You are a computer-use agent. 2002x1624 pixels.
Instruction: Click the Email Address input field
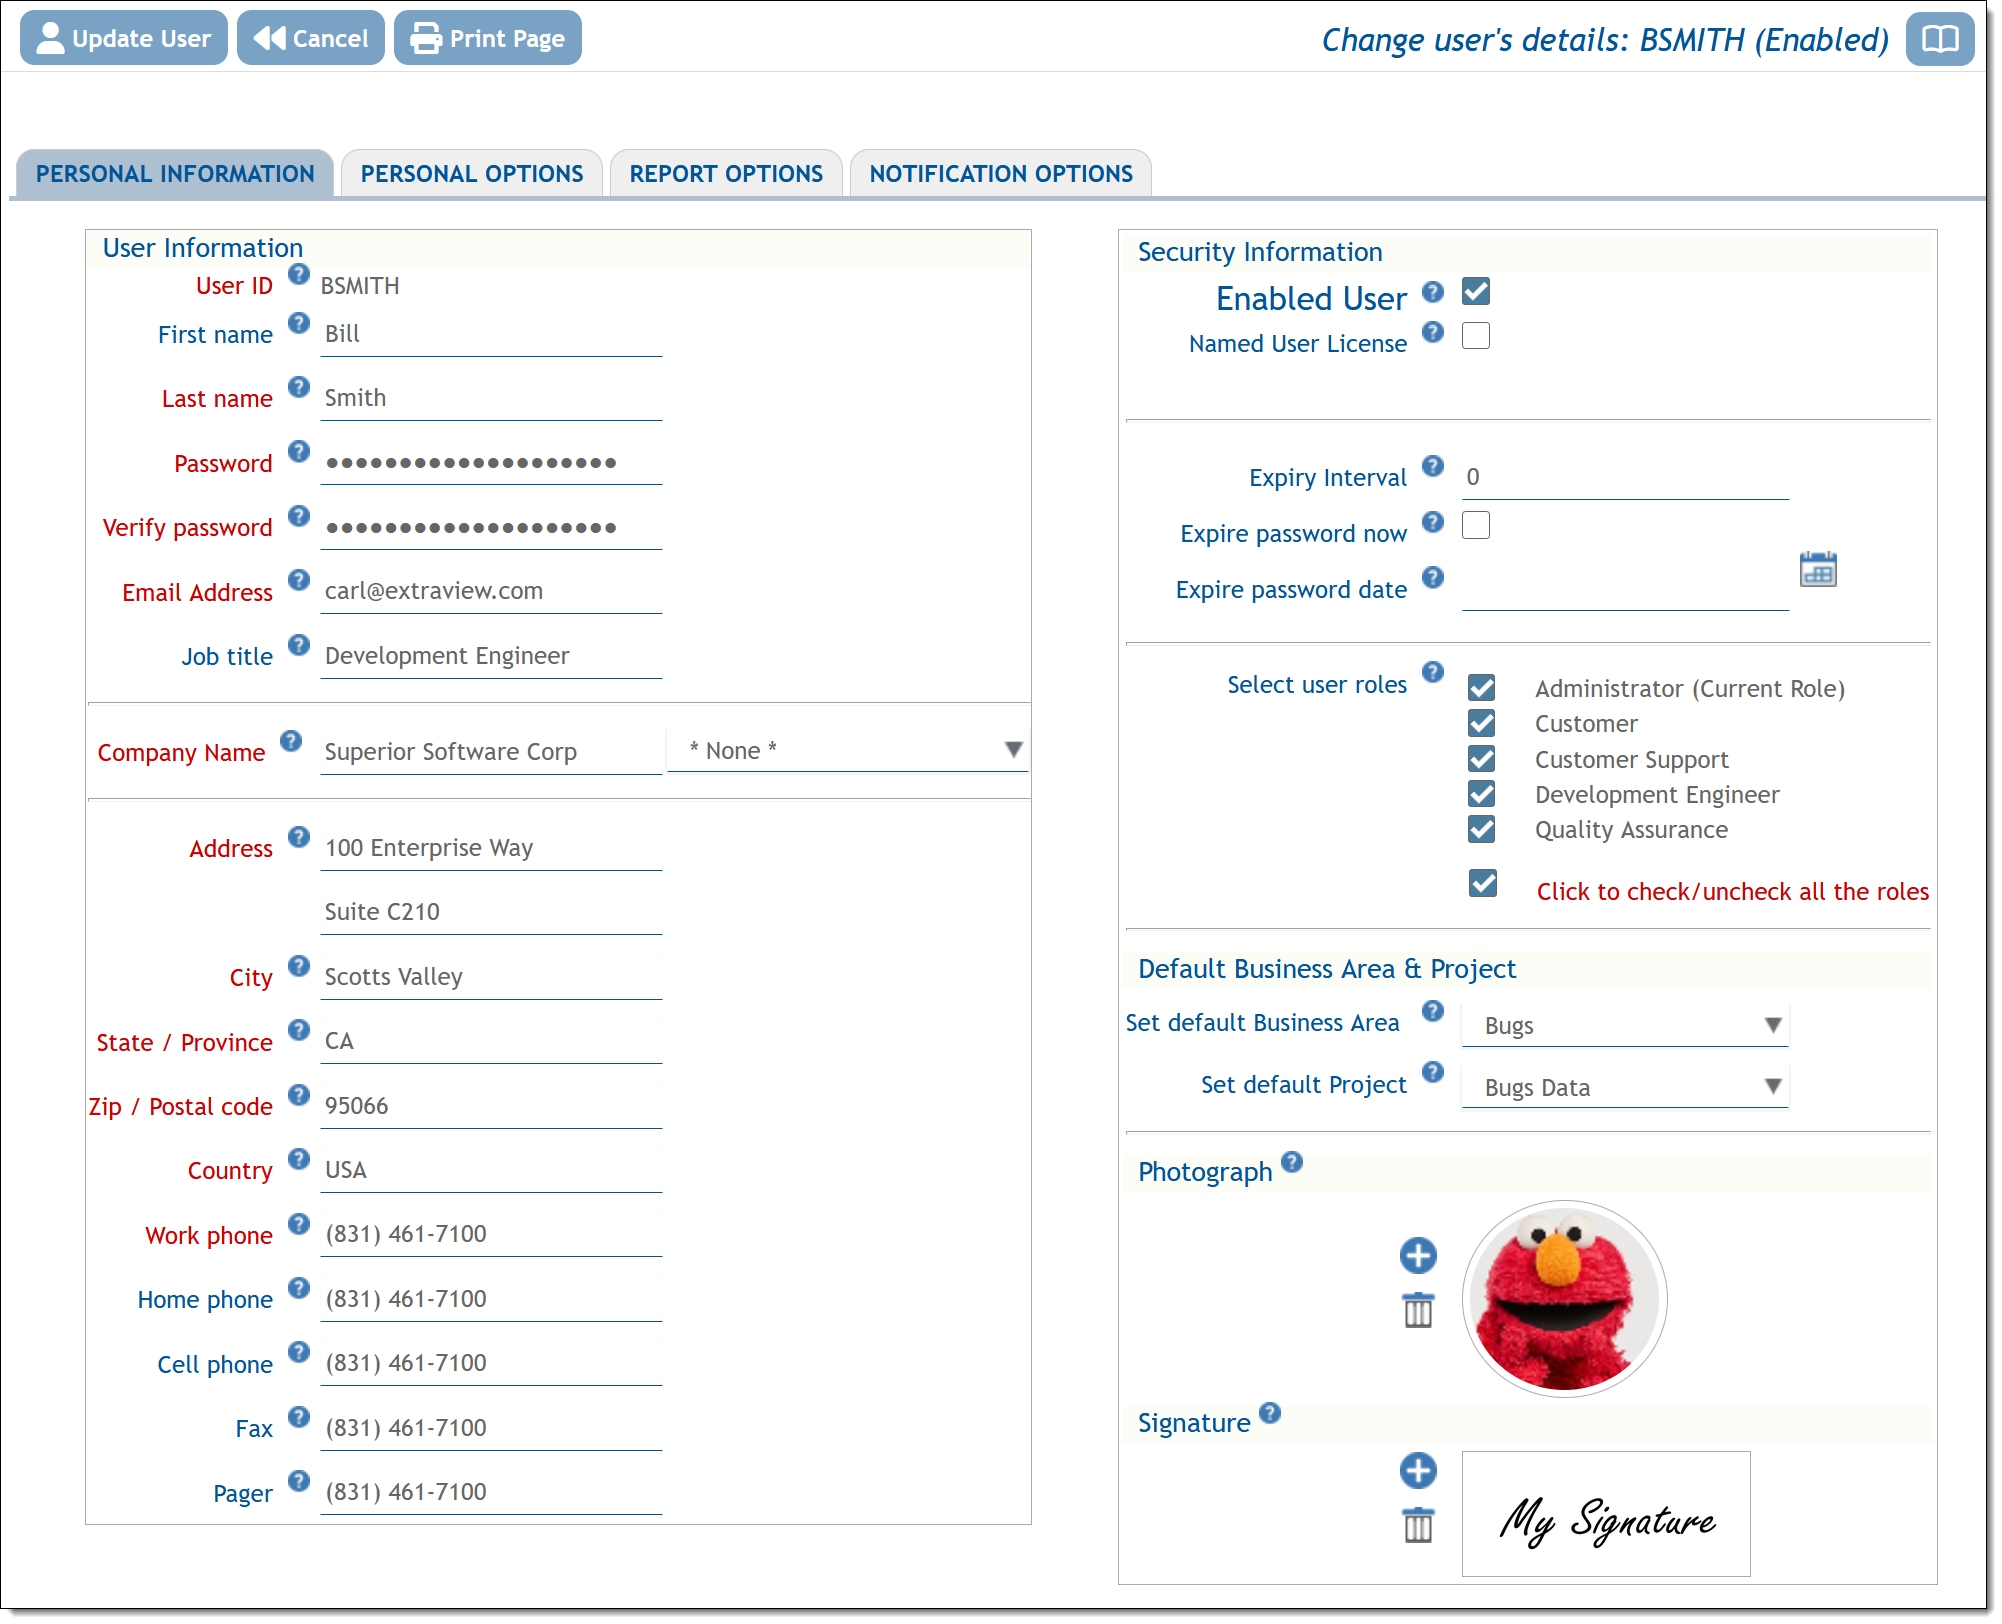491,592
